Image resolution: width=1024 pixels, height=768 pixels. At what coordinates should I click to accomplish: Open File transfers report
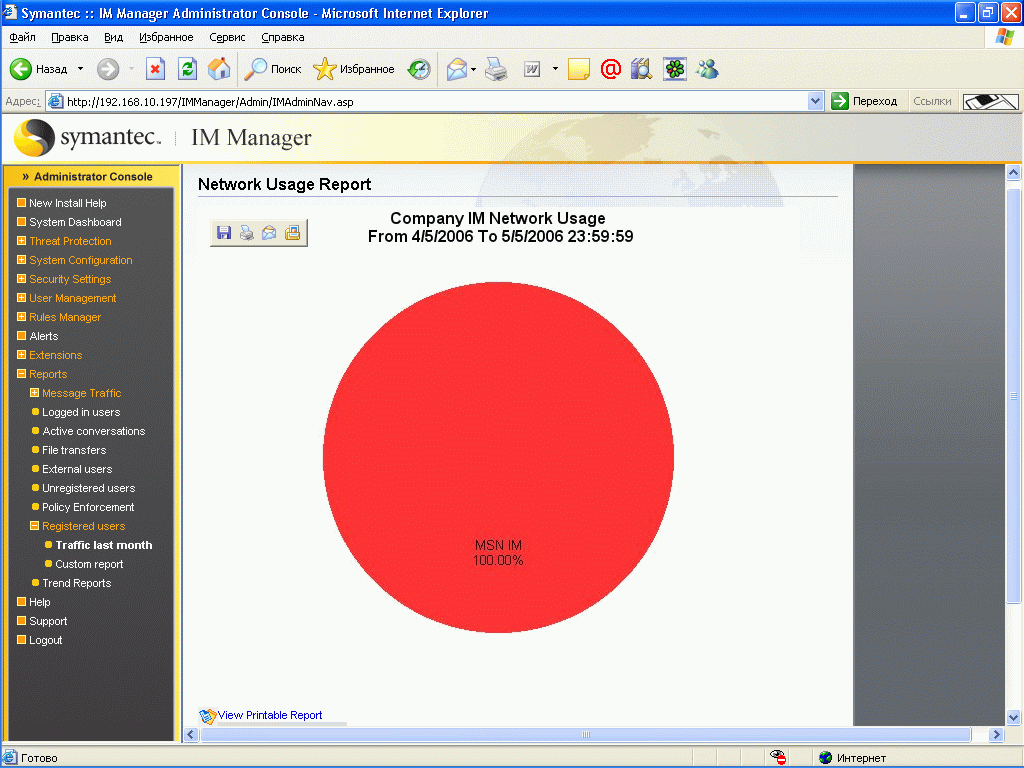(74, 450)
